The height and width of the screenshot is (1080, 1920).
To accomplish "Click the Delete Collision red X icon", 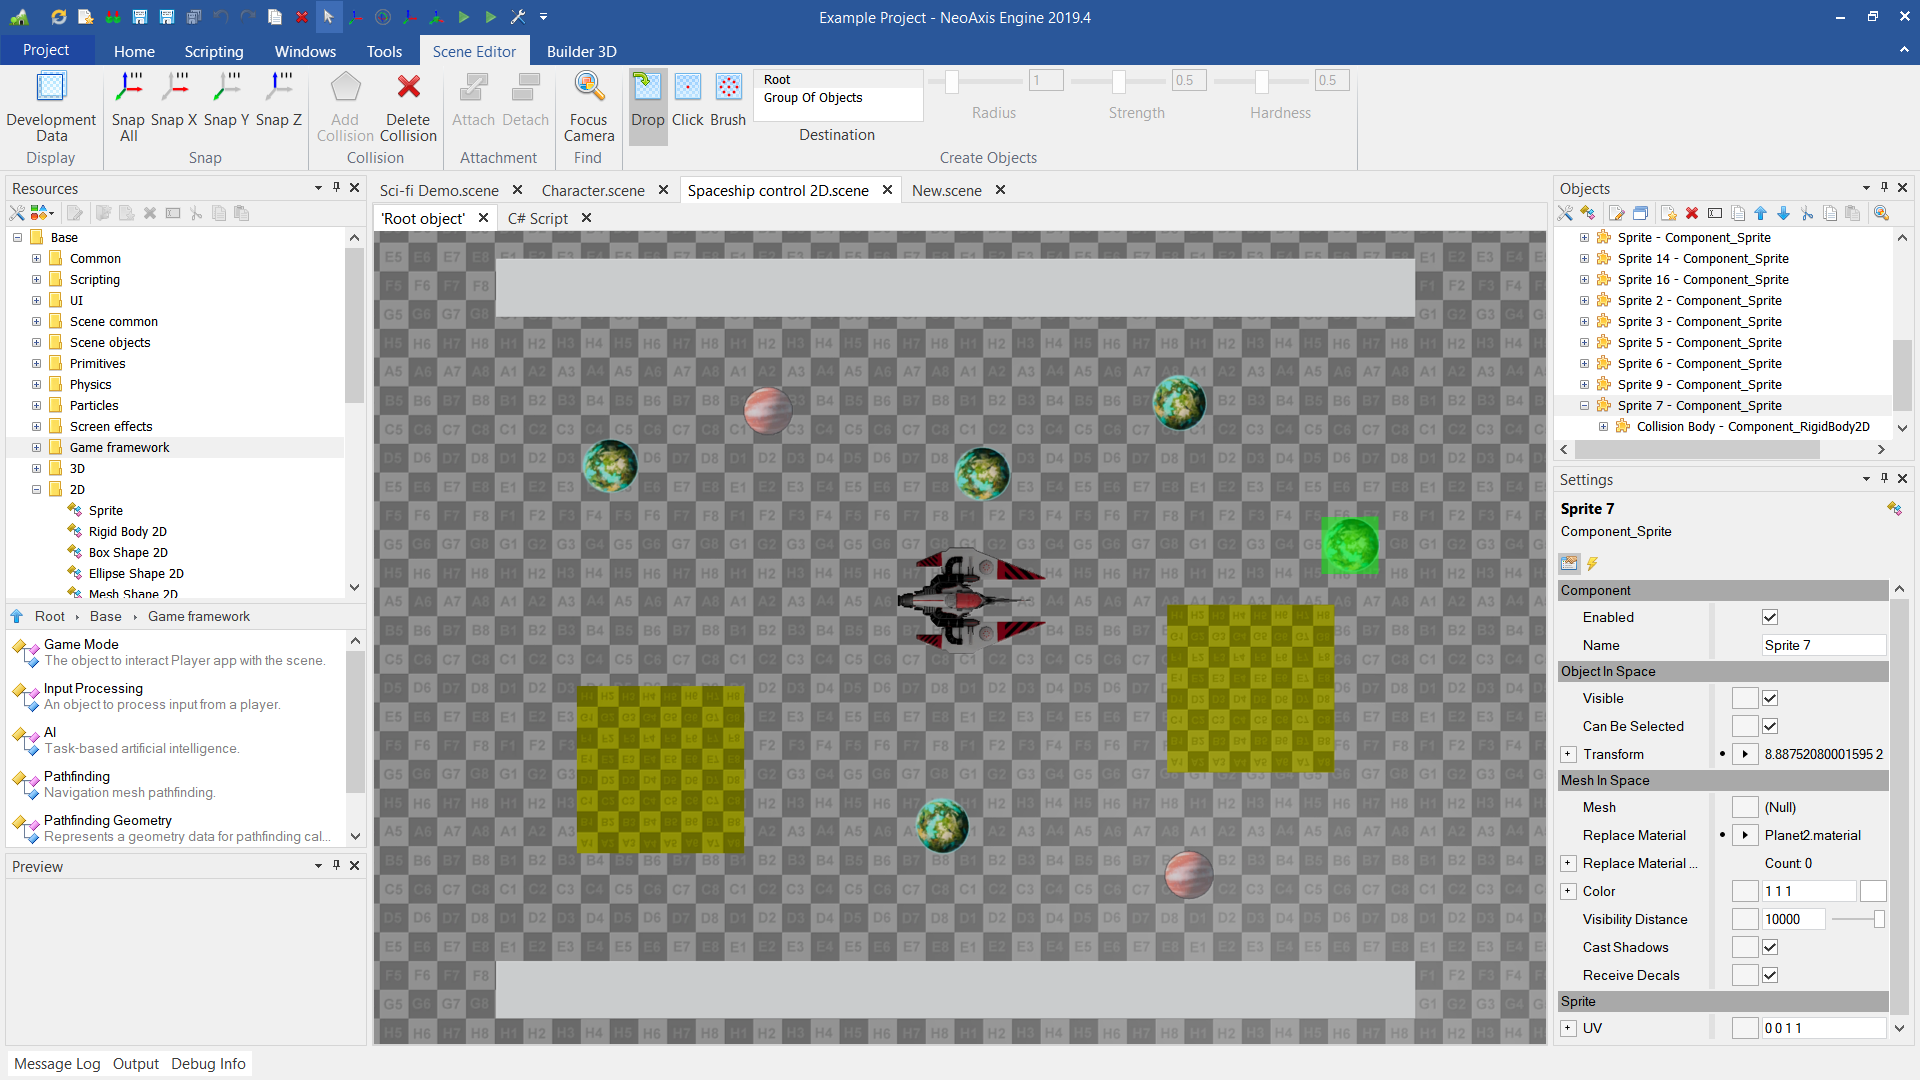I will coord(408,88).
